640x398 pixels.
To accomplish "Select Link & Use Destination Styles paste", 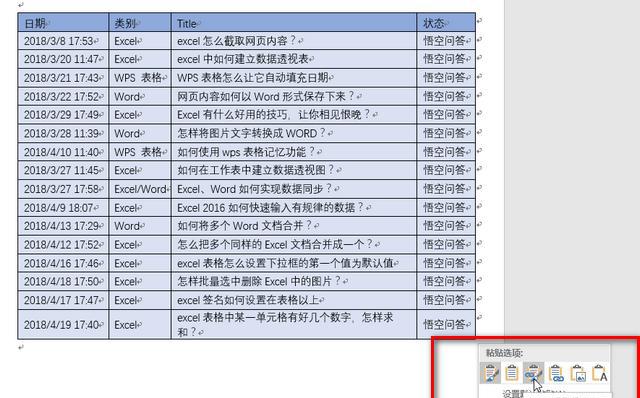I will coord(556,373).
